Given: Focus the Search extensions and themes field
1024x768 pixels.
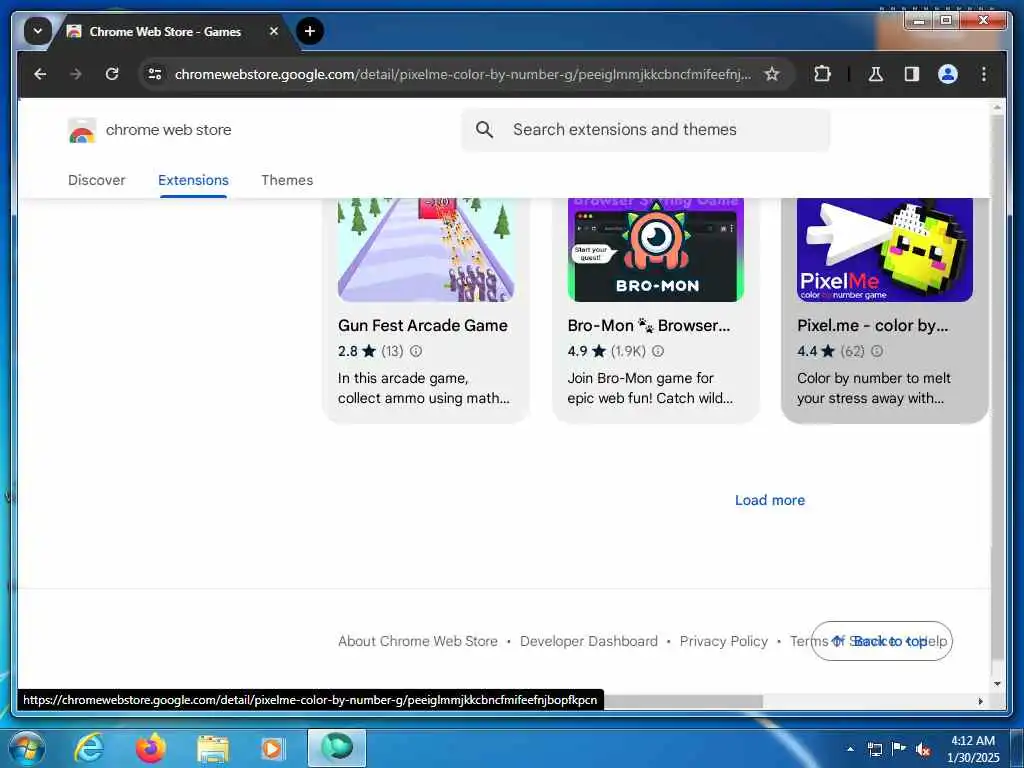Looking at the screenshot, I should point(645,129).
